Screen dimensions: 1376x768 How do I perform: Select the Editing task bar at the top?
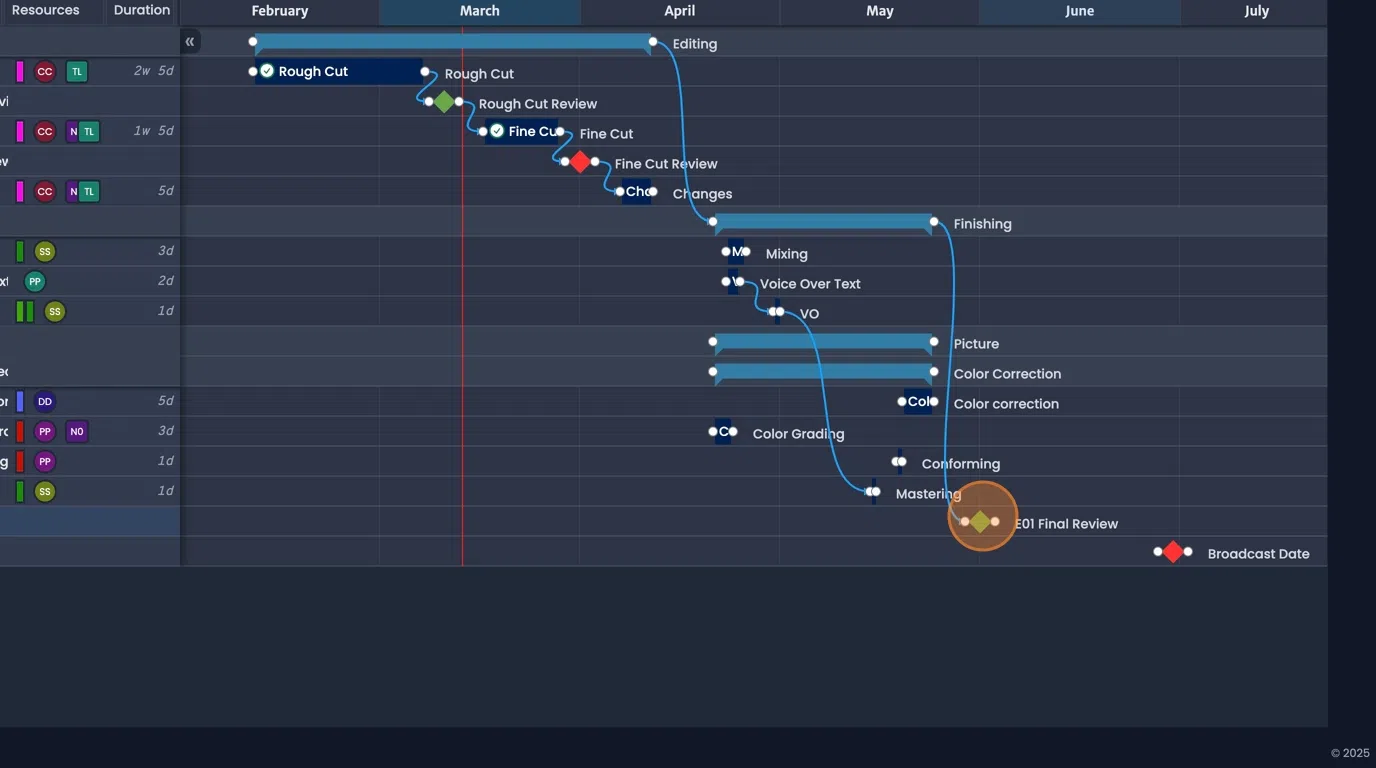tap(450, 42)
